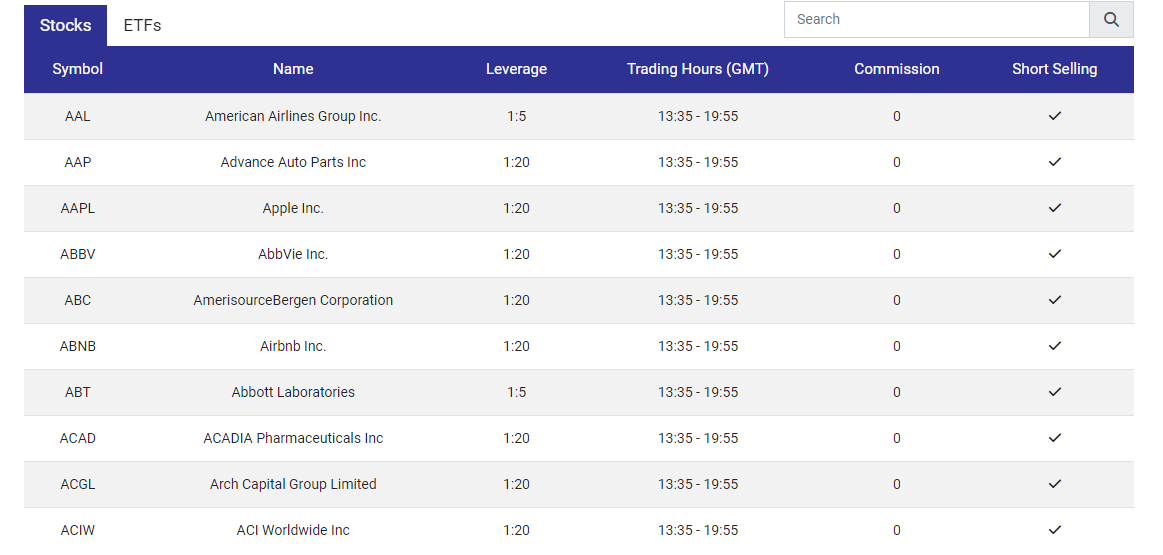
Task: Focus the Search input field
Action: (x=937, y=19)
